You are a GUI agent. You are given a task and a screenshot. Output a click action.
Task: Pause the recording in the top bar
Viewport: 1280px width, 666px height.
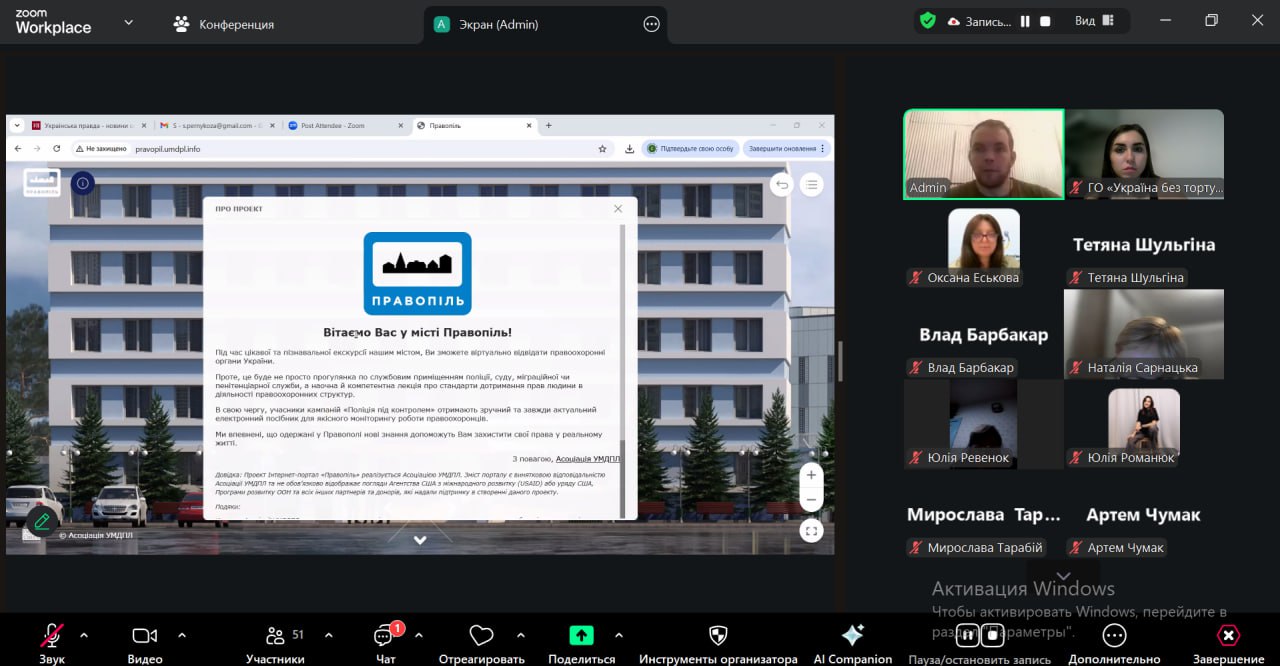(1025, 21)
